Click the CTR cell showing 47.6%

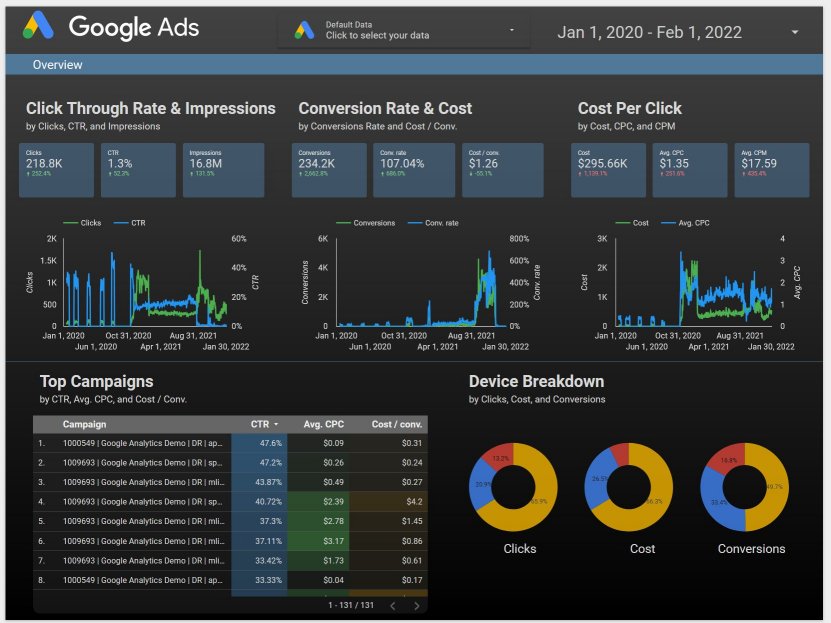point(259,443)
